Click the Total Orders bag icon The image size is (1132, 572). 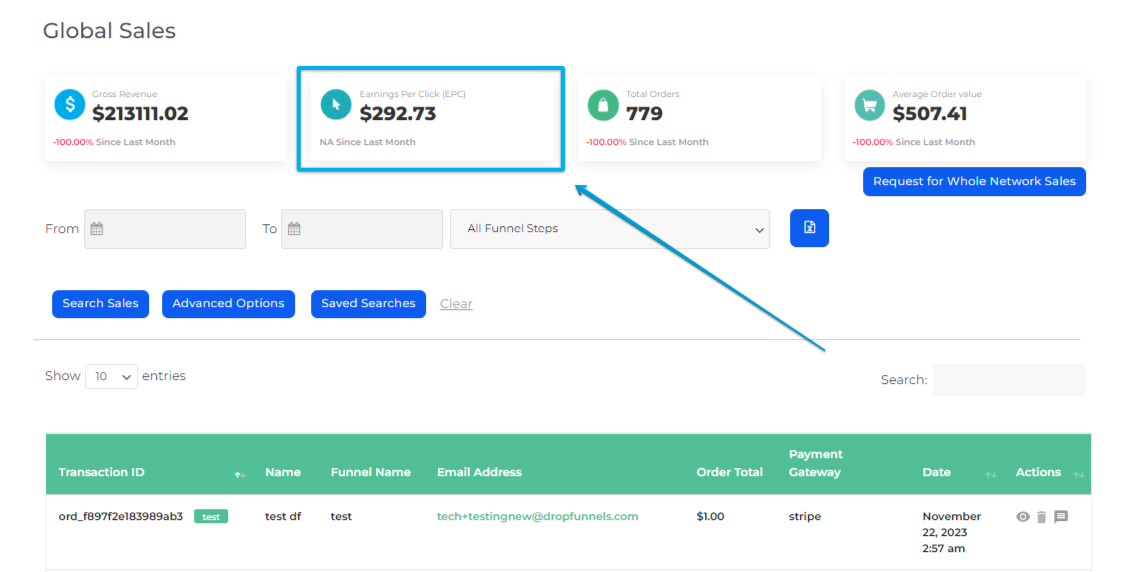coord(602,105)
